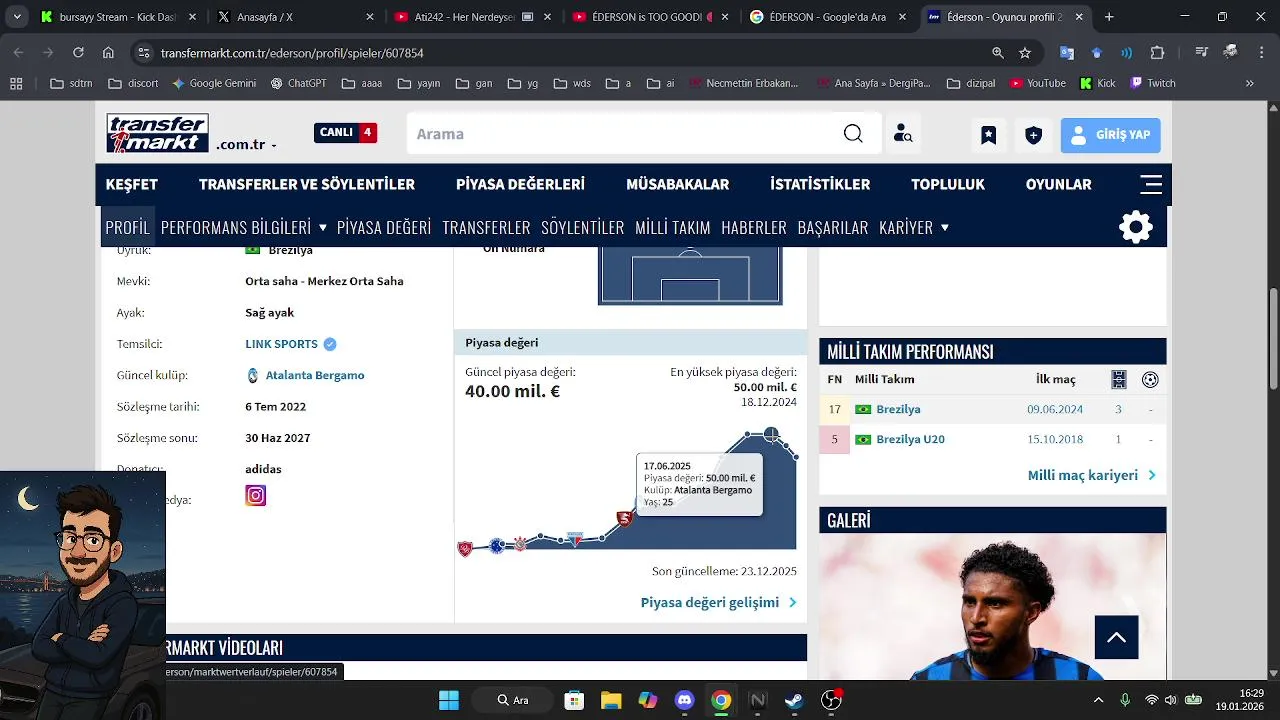Open the Instagram icon

pos(256,496)
